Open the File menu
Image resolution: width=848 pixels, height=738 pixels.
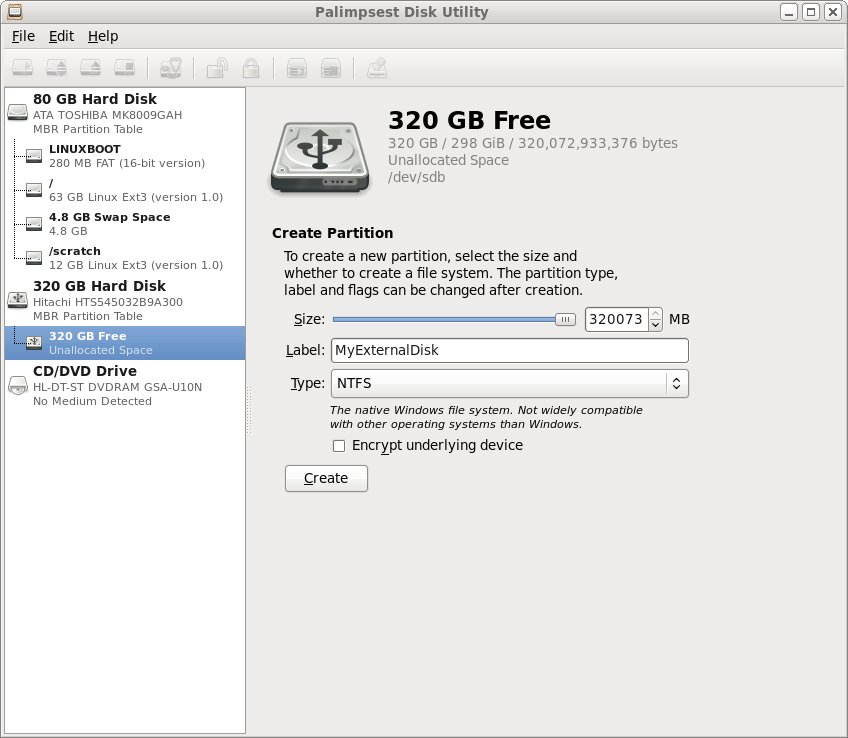click(23, 36)
